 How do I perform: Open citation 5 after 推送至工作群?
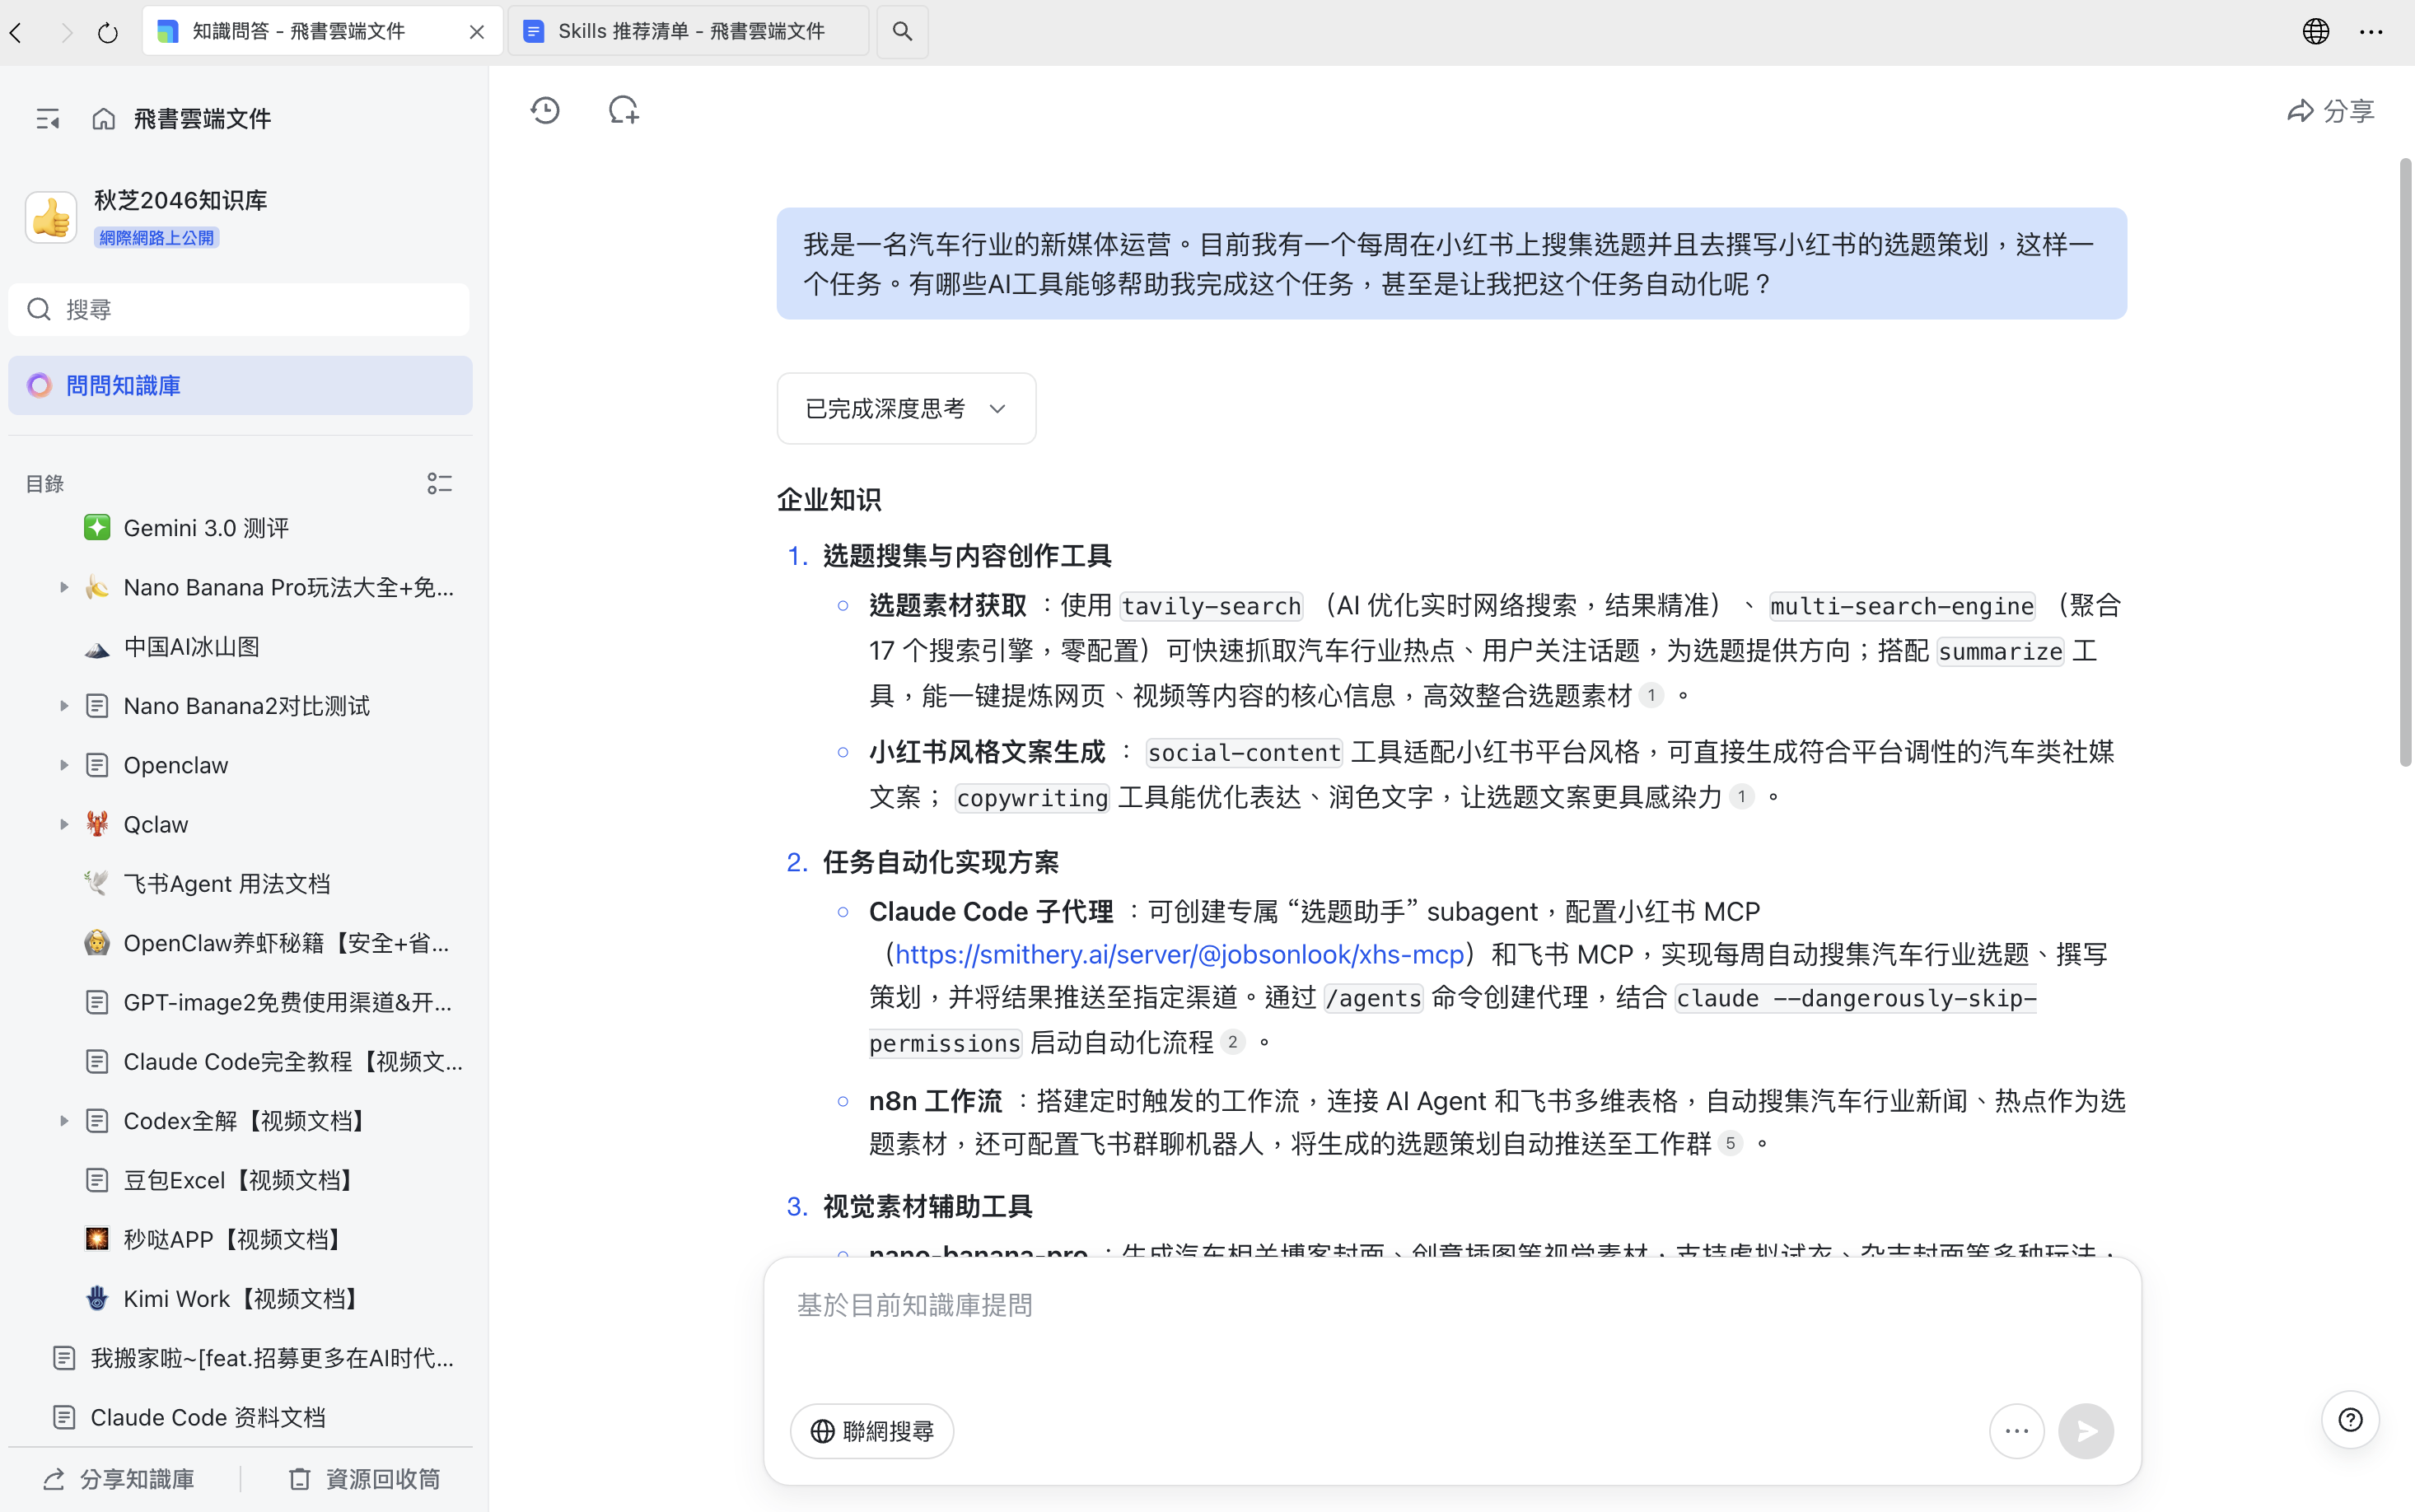point(1730,1143)
